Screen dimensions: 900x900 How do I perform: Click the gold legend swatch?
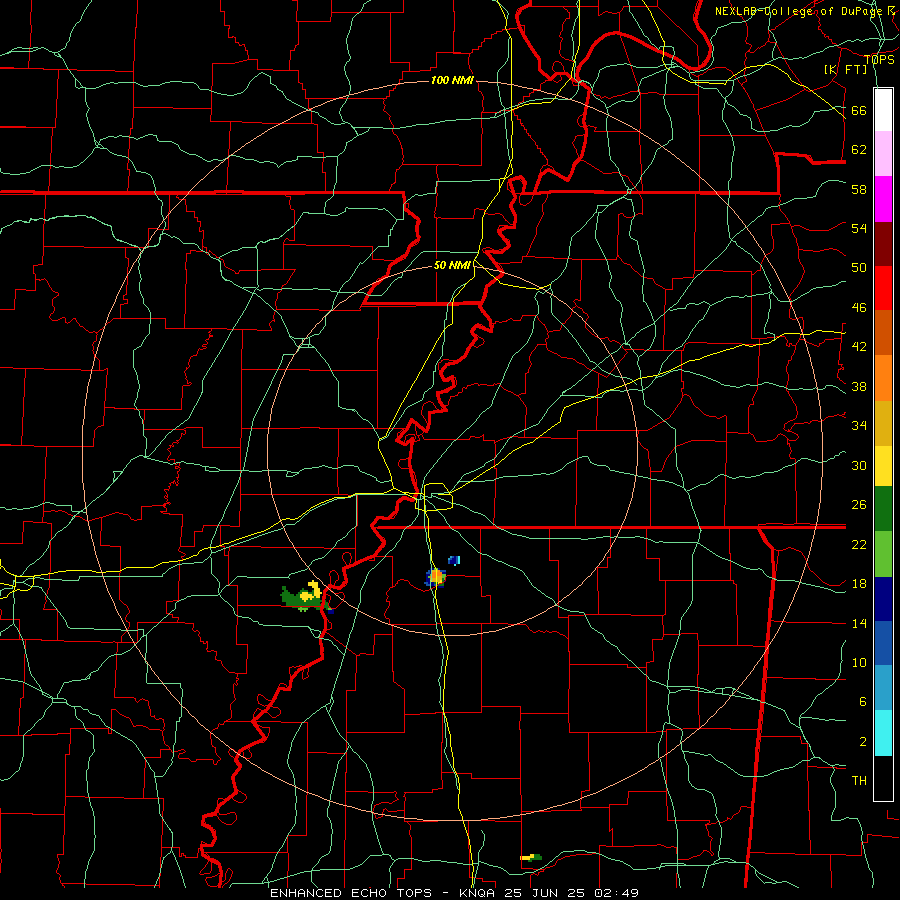point(883,423)
